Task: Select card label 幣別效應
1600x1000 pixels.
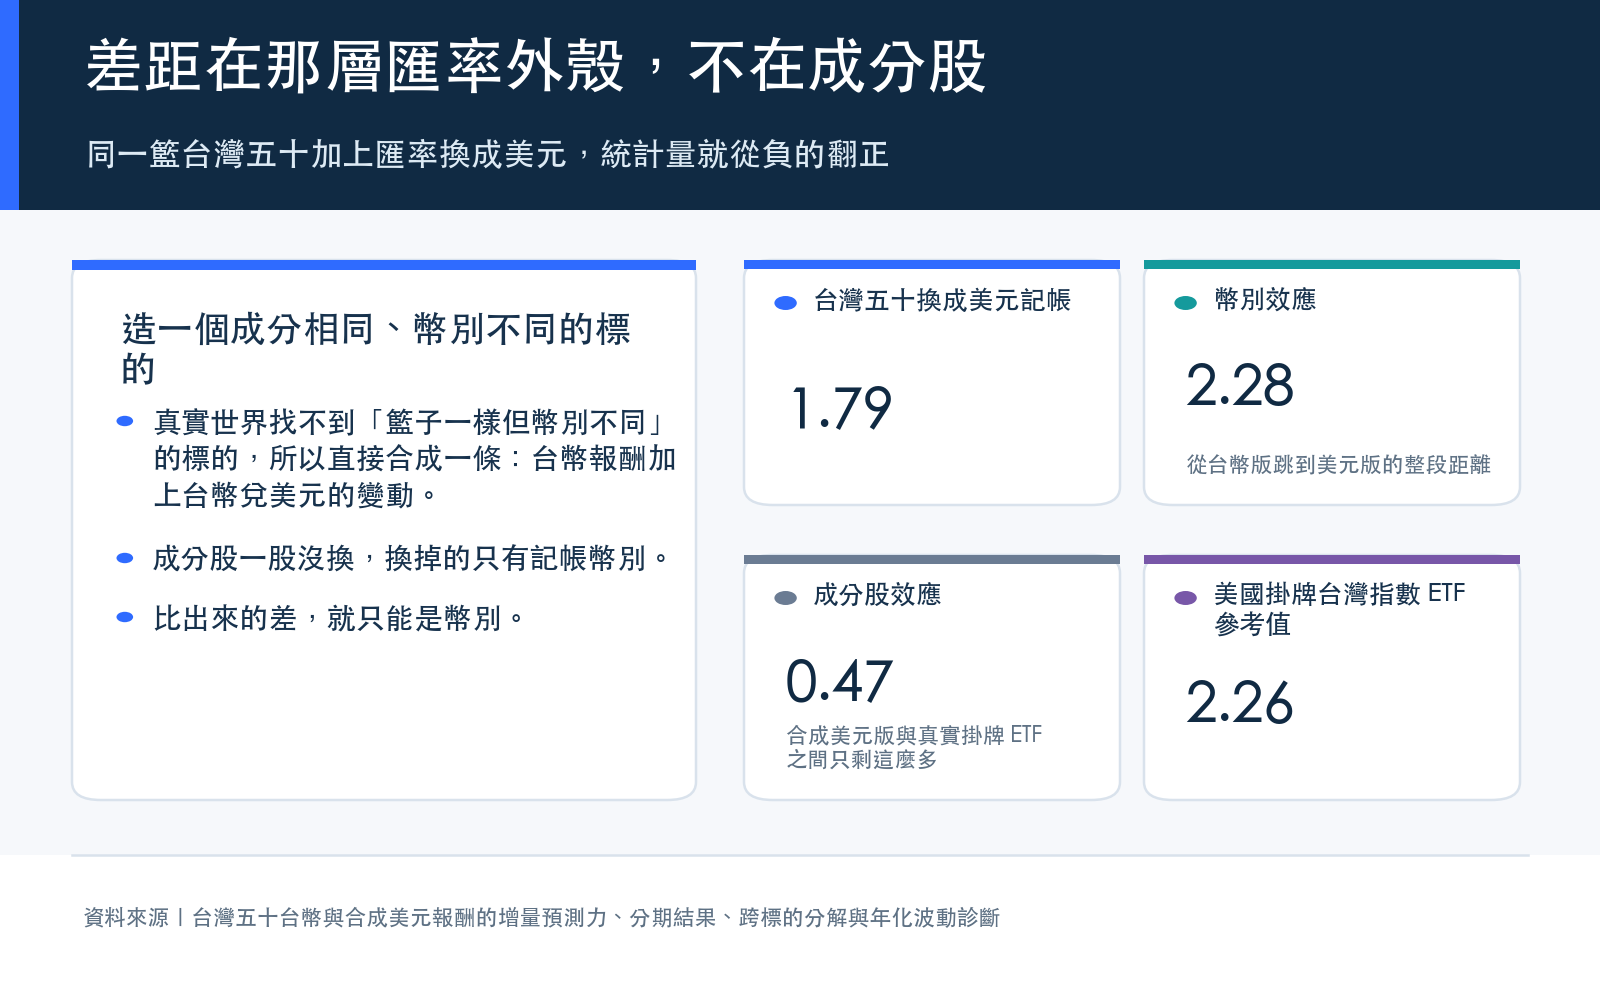Action: (x=1265, y=300)
